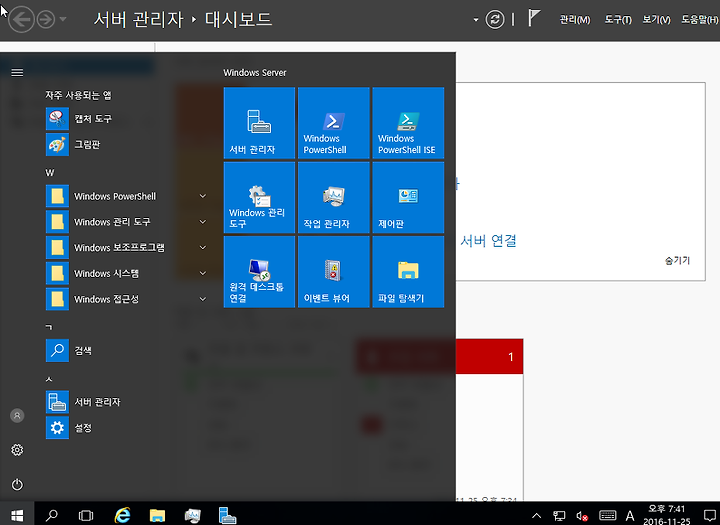Open the 관리(M) menu
Screen dimensions: 720x525
tap(574, 20)
